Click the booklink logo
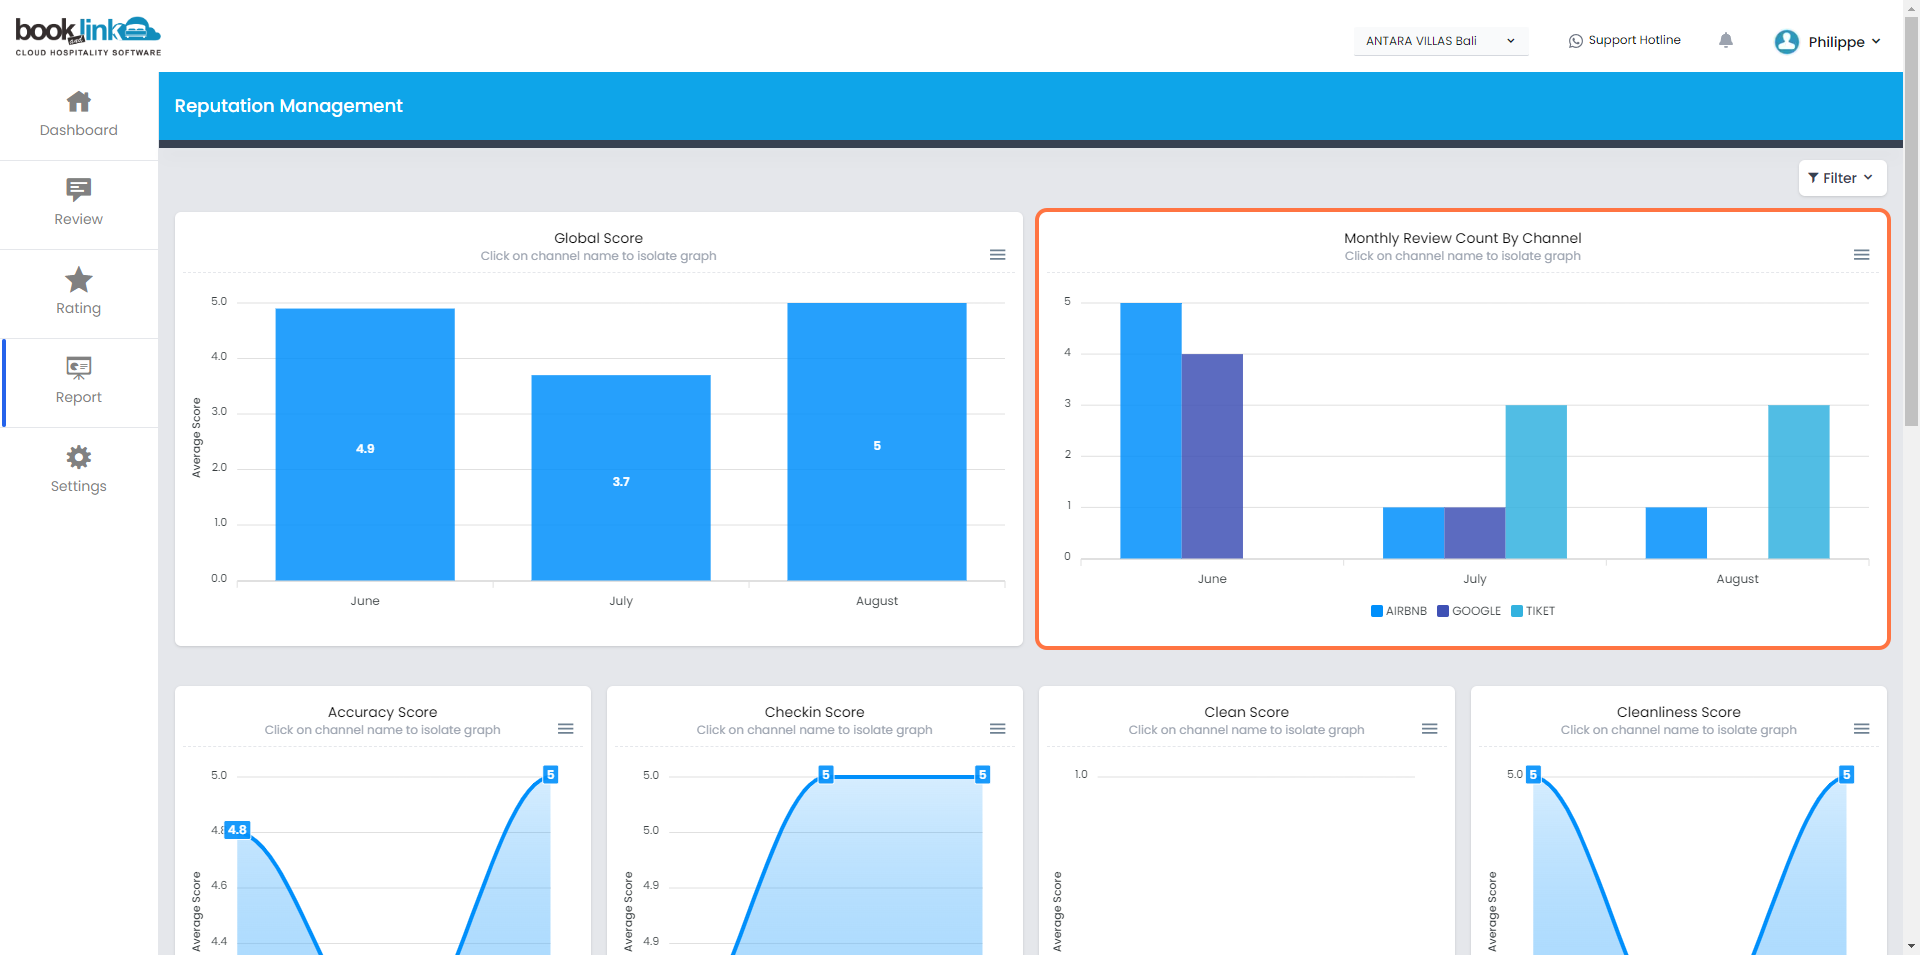 [x=88, y=36]
